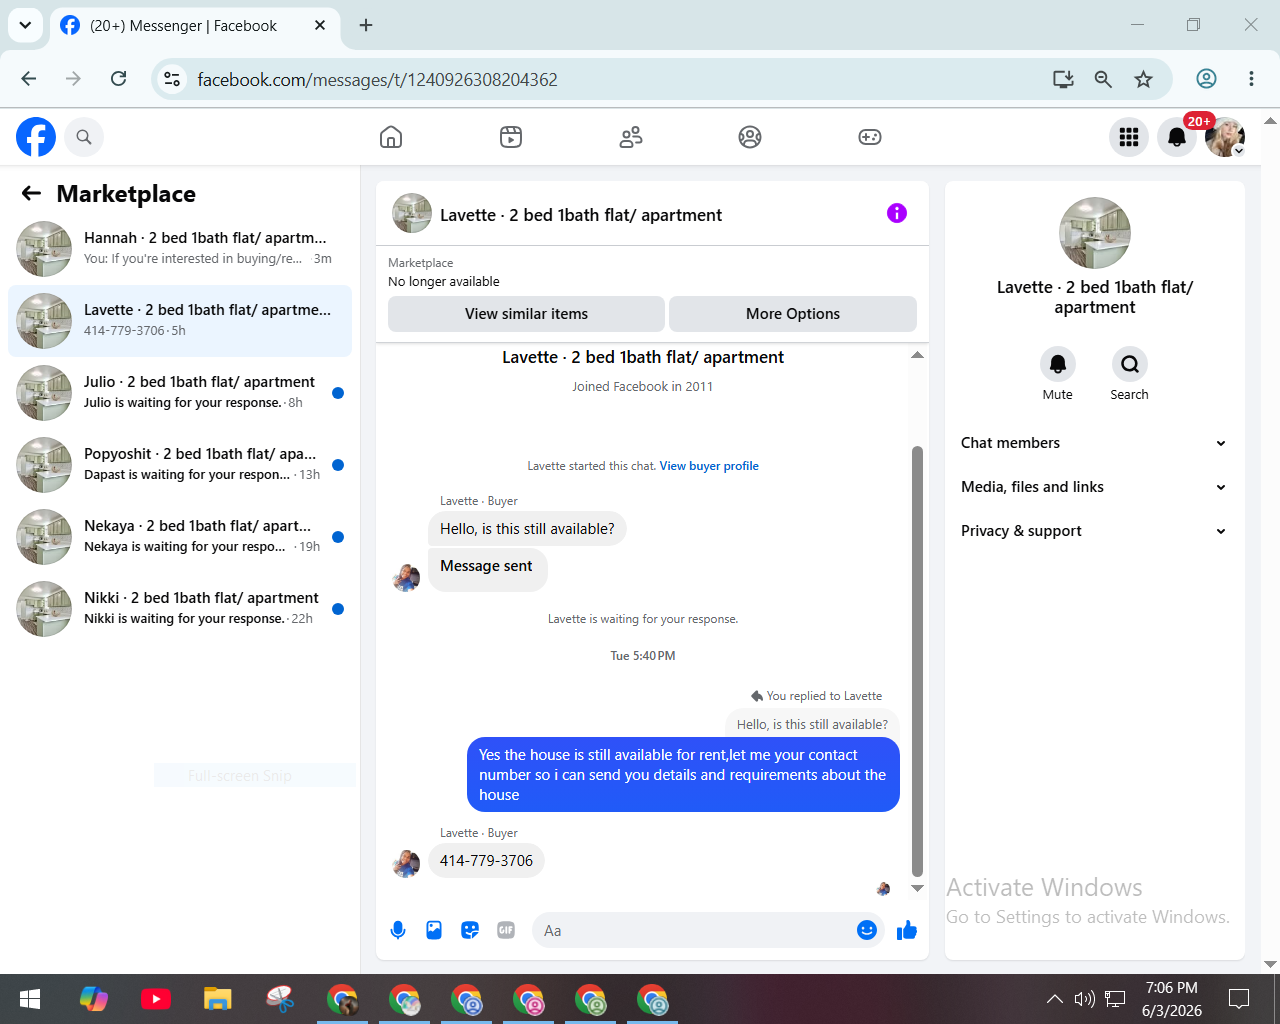Open YouTube from the taskbar
The image size is (1280, 1024).
[x=156, y=999]
